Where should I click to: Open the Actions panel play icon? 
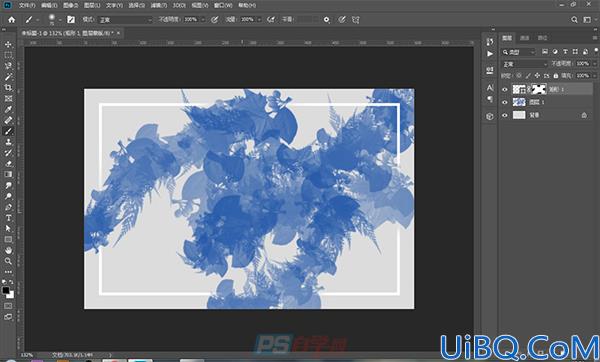point(490,54)
